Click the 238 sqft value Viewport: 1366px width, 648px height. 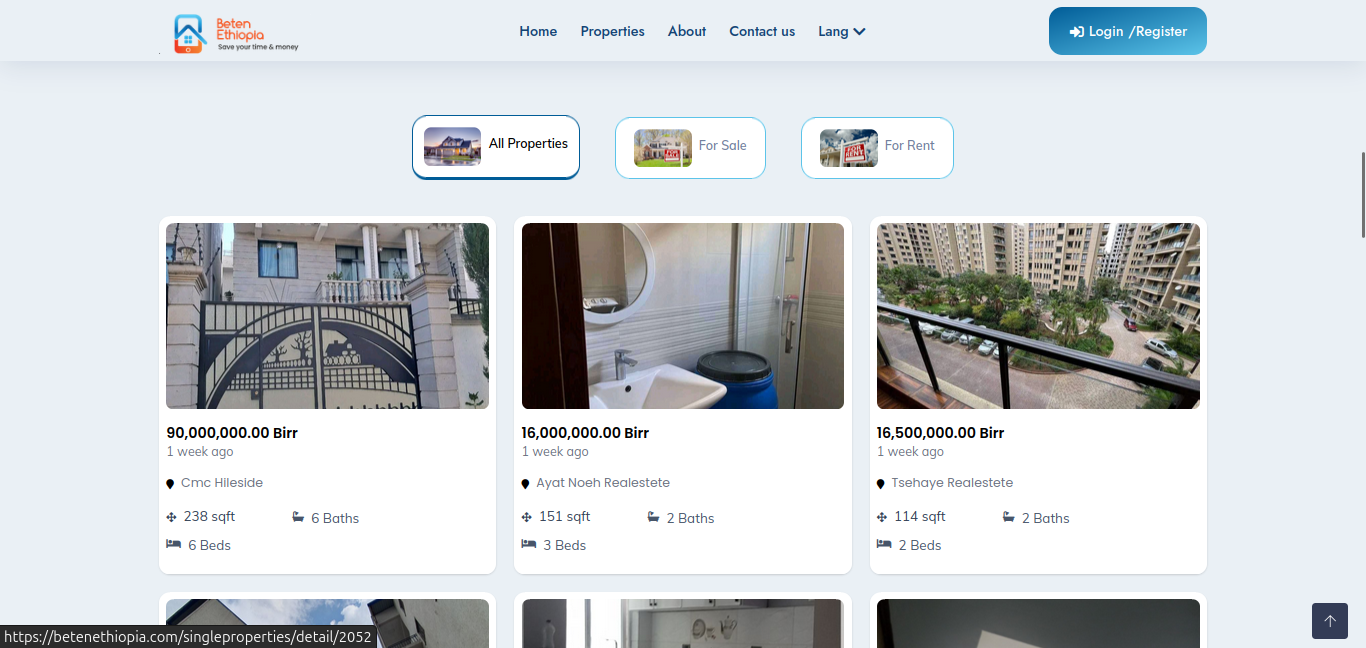[x=209, y=517]
